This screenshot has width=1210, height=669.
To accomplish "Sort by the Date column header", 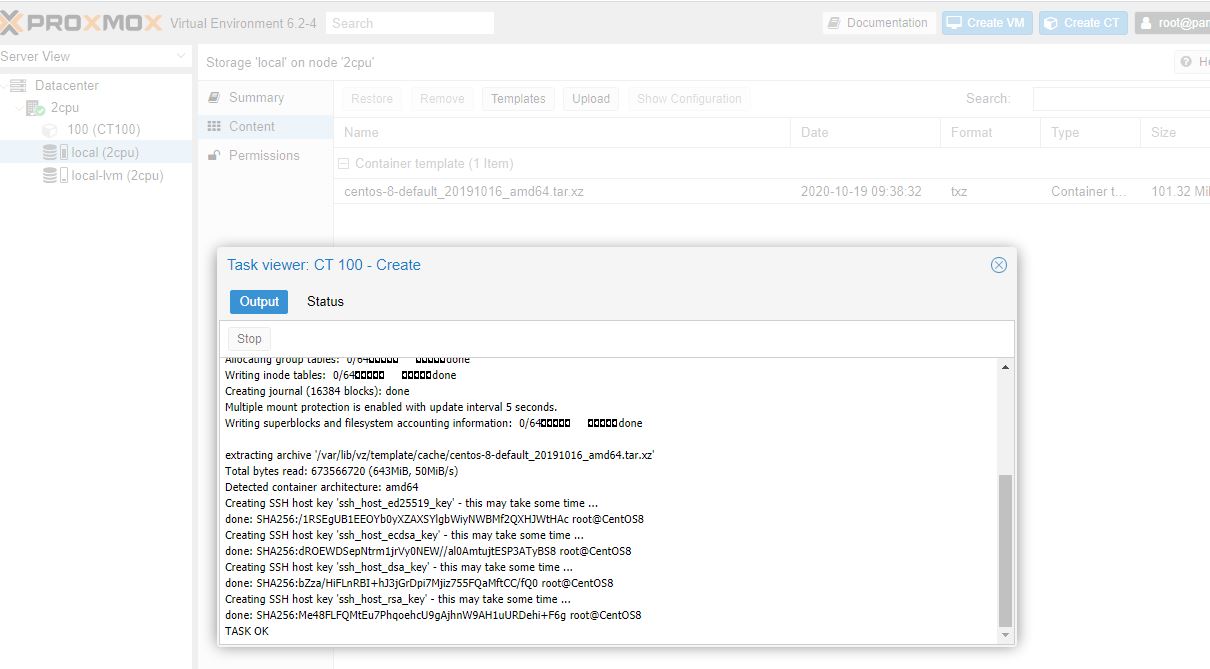I will [x=865, y=132].
